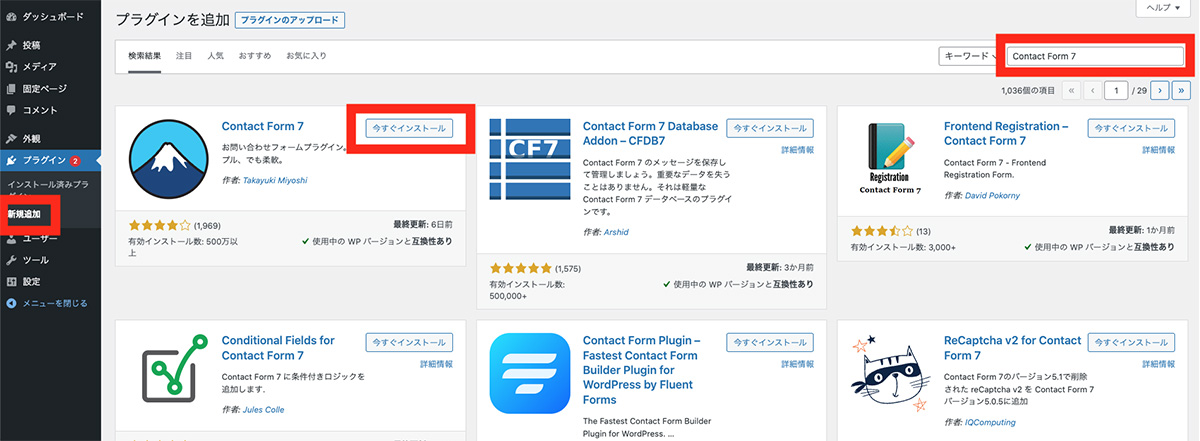Open 詳細情報 for Frontend Registration plugin

1158,150
